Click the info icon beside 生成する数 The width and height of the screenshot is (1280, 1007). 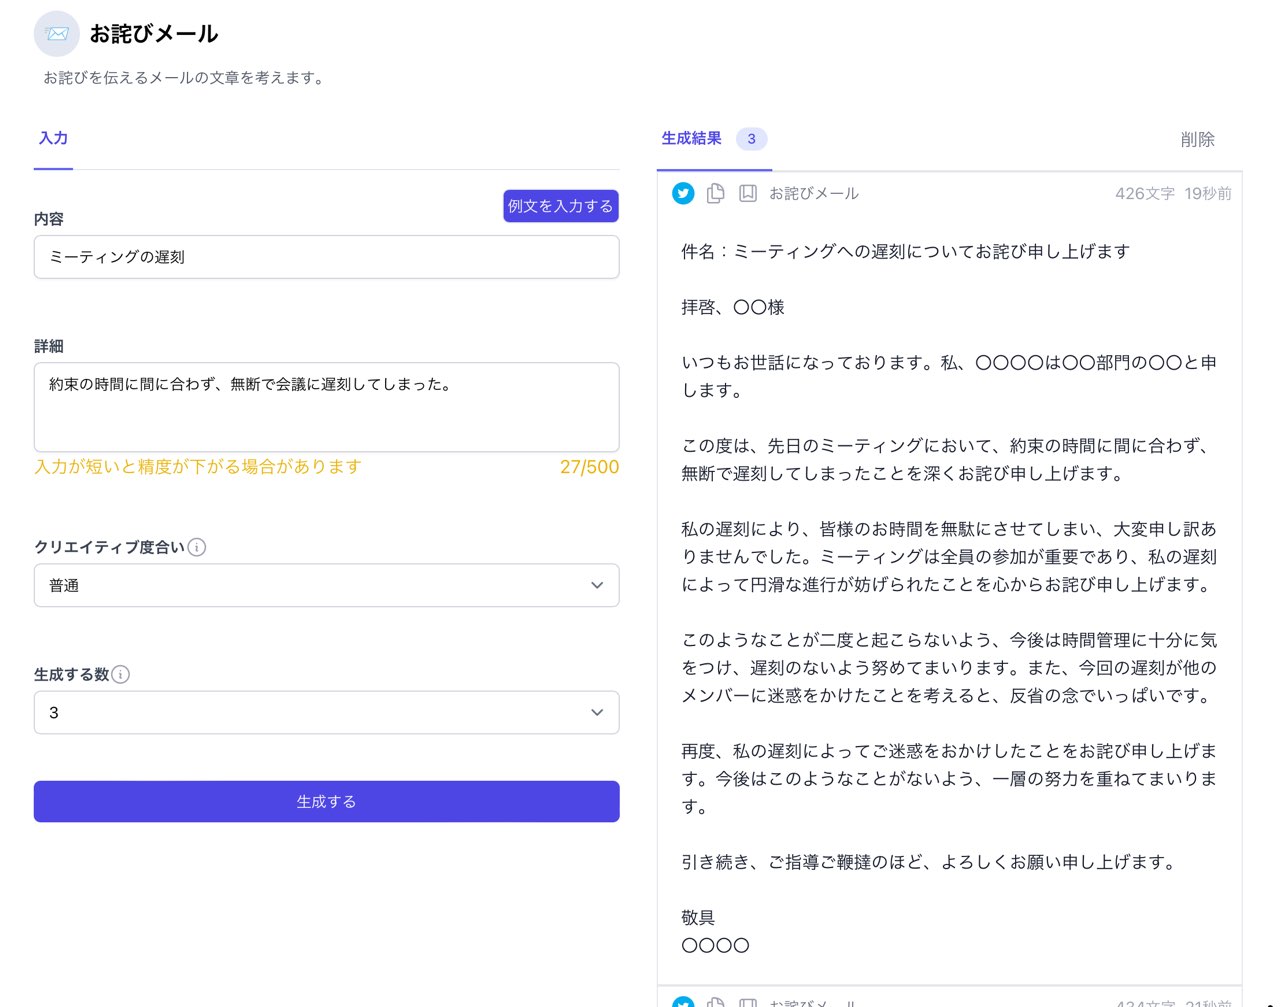[x=121, y=674]
